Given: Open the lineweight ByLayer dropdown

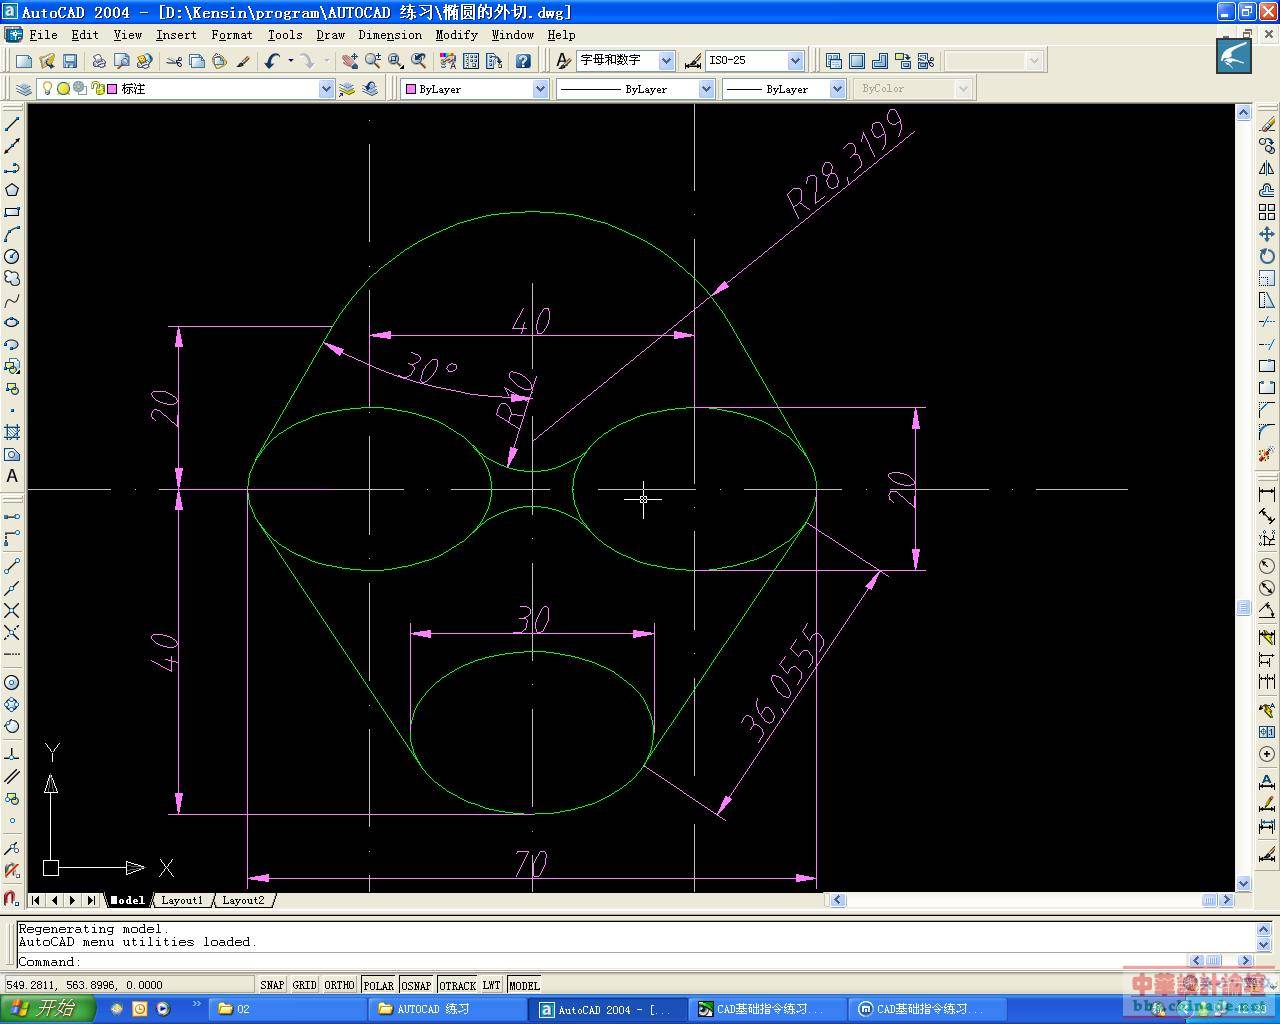Looking at the screenshot, I should (x=837, y=89).
